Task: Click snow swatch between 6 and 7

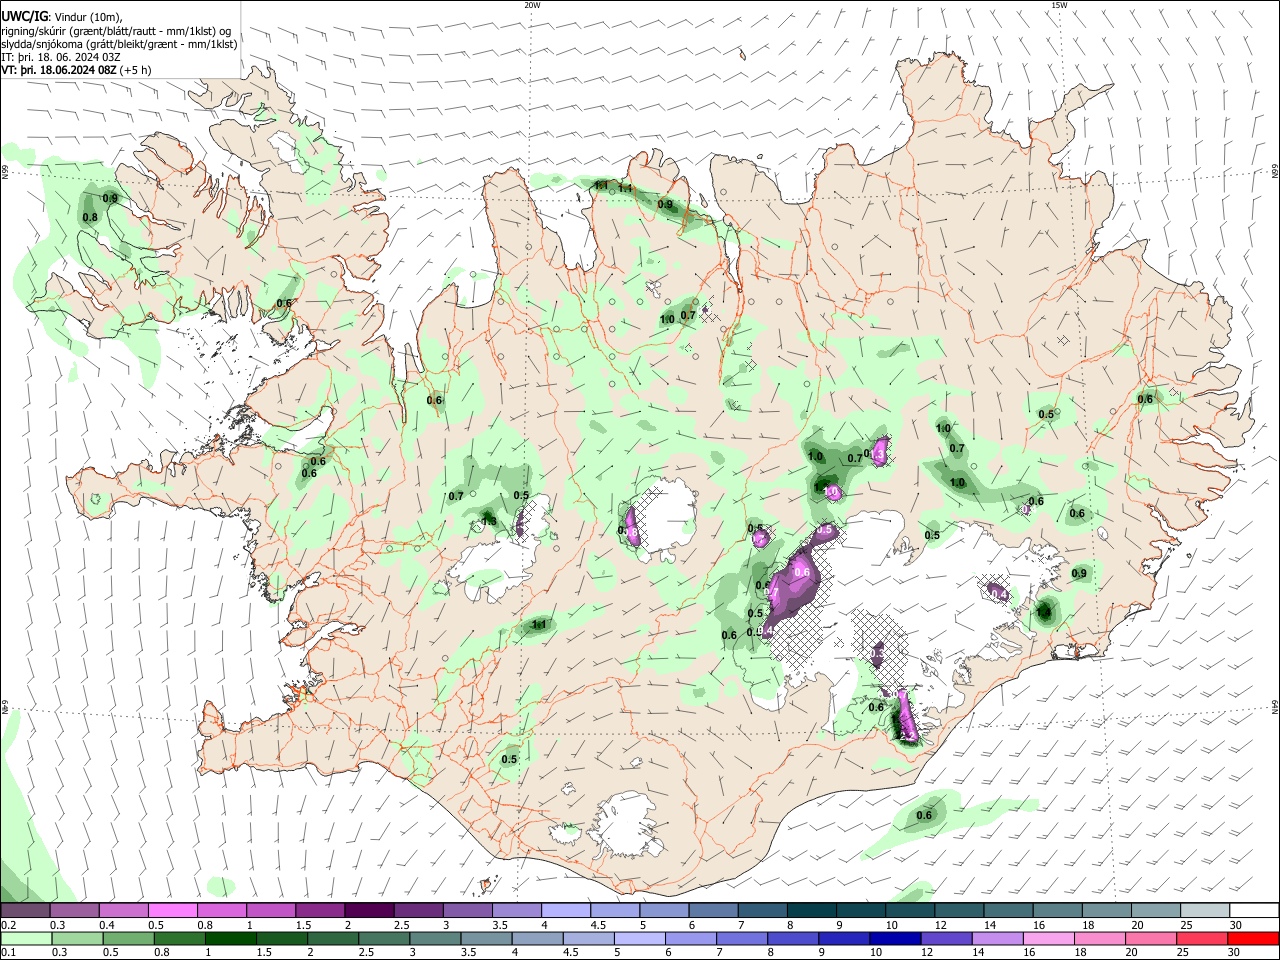Action: pyautogui.click(x=713, y=911)
